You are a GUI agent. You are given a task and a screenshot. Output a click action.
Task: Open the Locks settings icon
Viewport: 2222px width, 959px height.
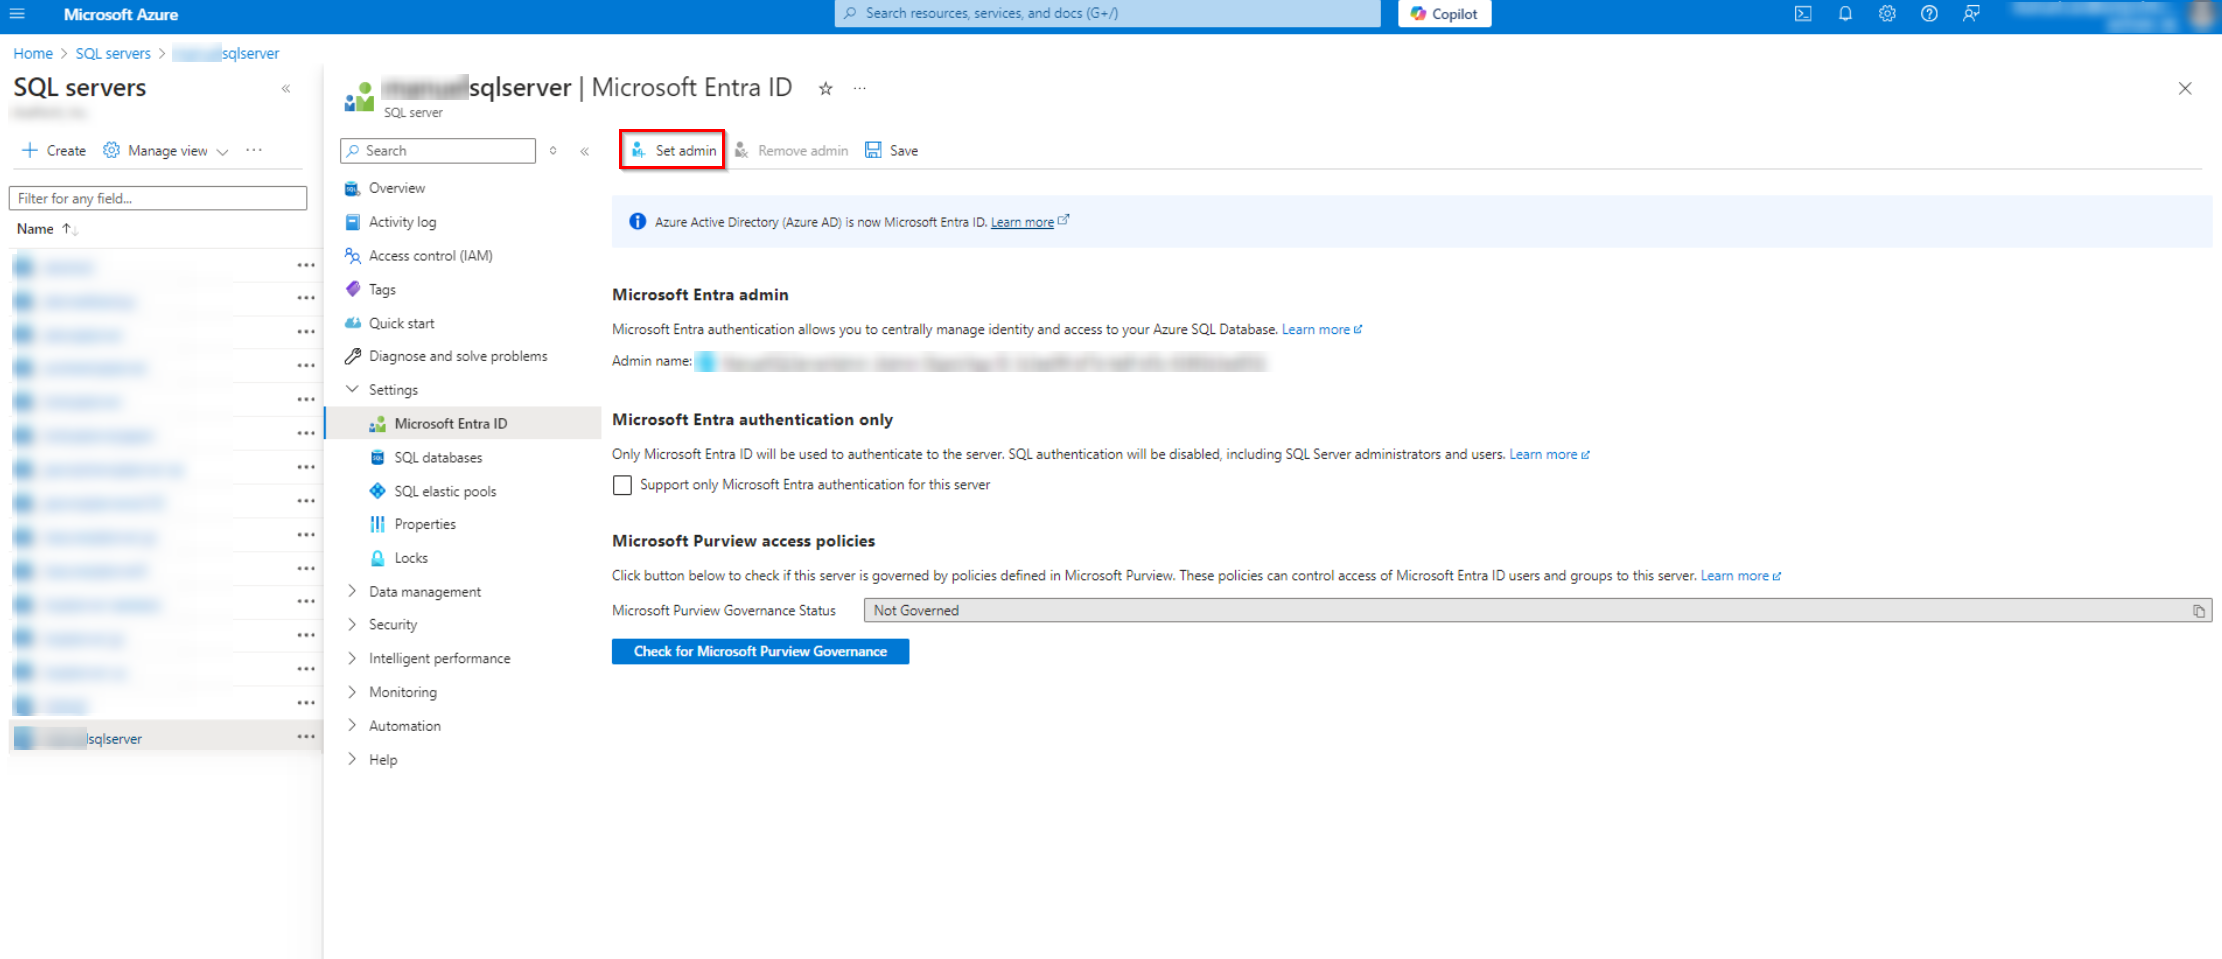pos(377,557)
